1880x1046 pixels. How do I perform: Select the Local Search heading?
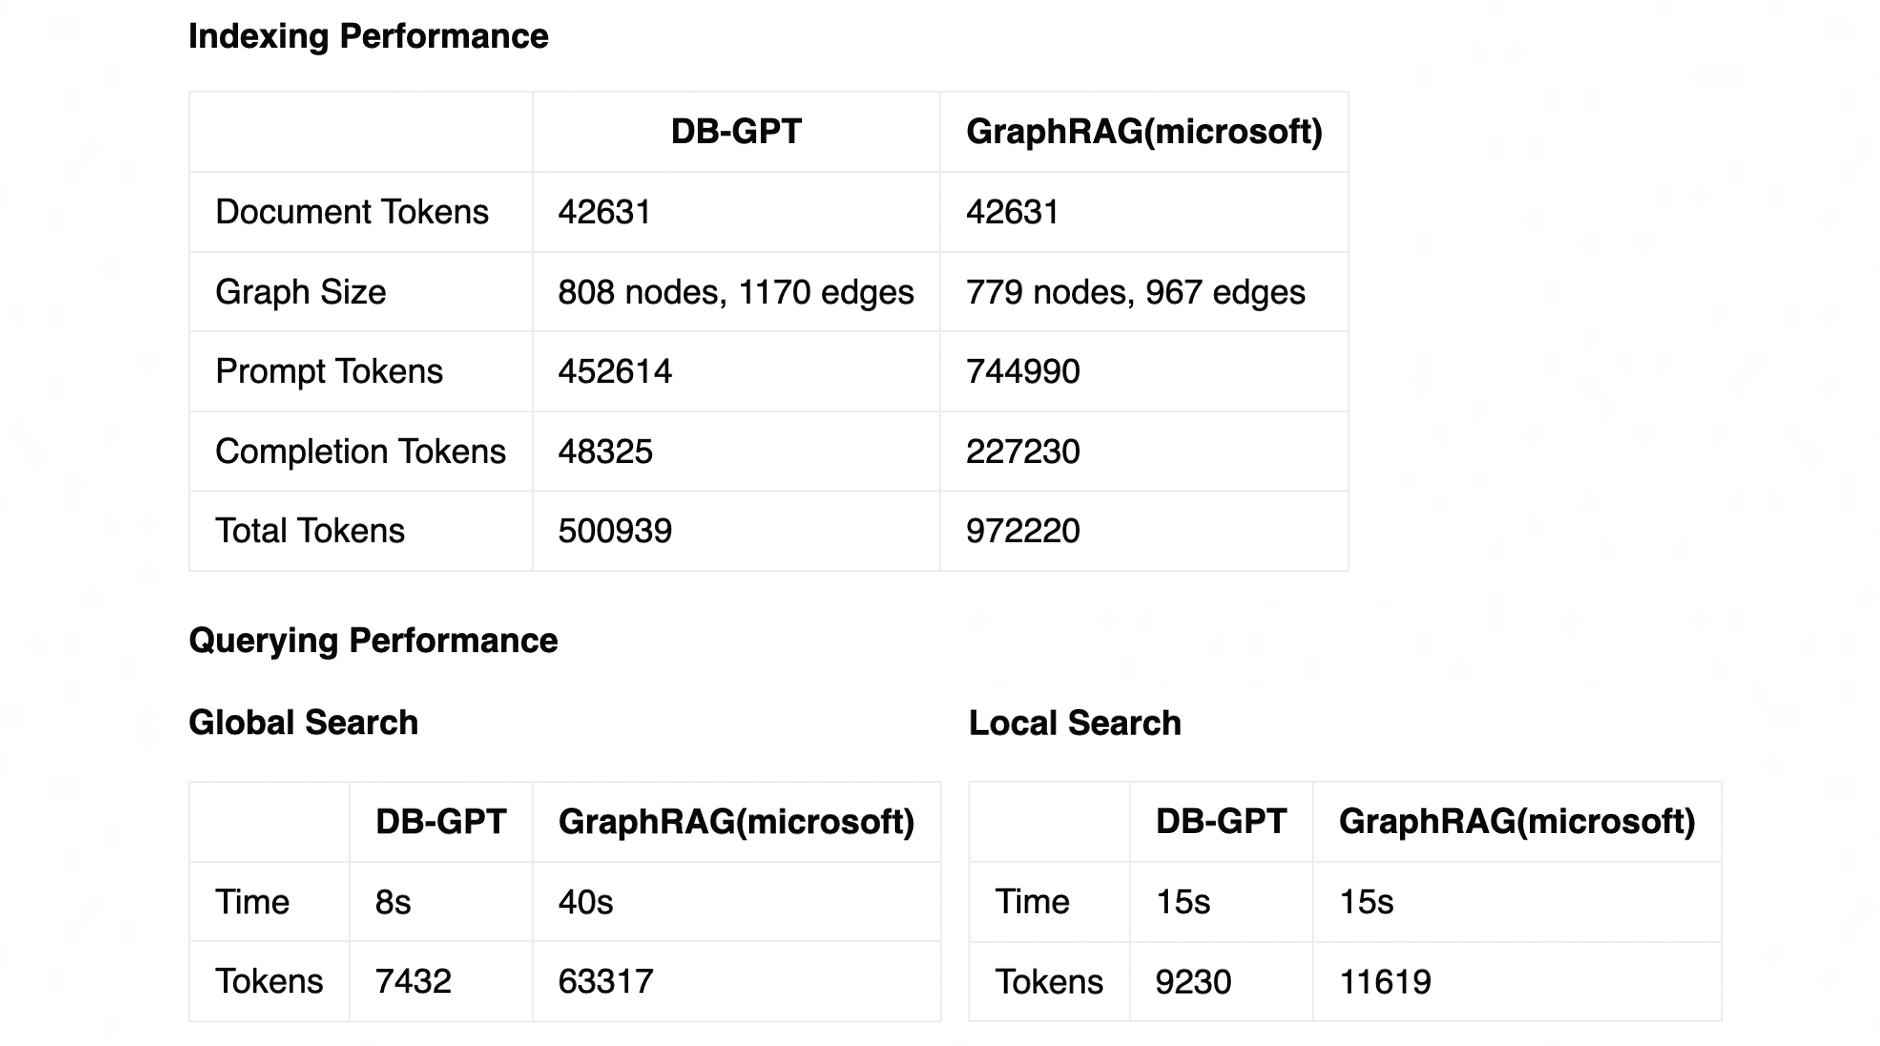tap(1074, 723)
